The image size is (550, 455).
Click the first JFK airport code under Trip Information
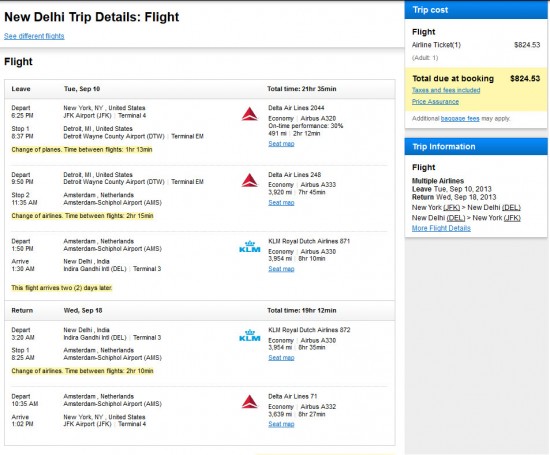[451, 207]
